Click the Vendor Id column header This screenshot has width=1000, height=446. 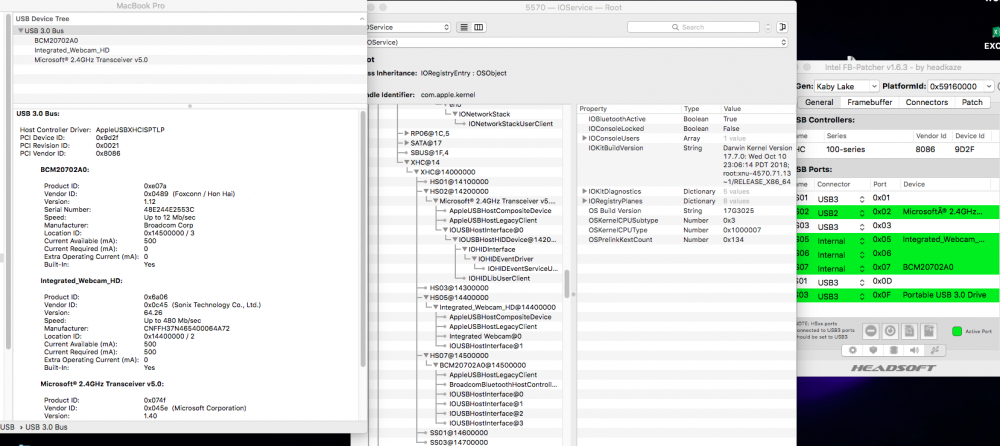tap(934, 136)
